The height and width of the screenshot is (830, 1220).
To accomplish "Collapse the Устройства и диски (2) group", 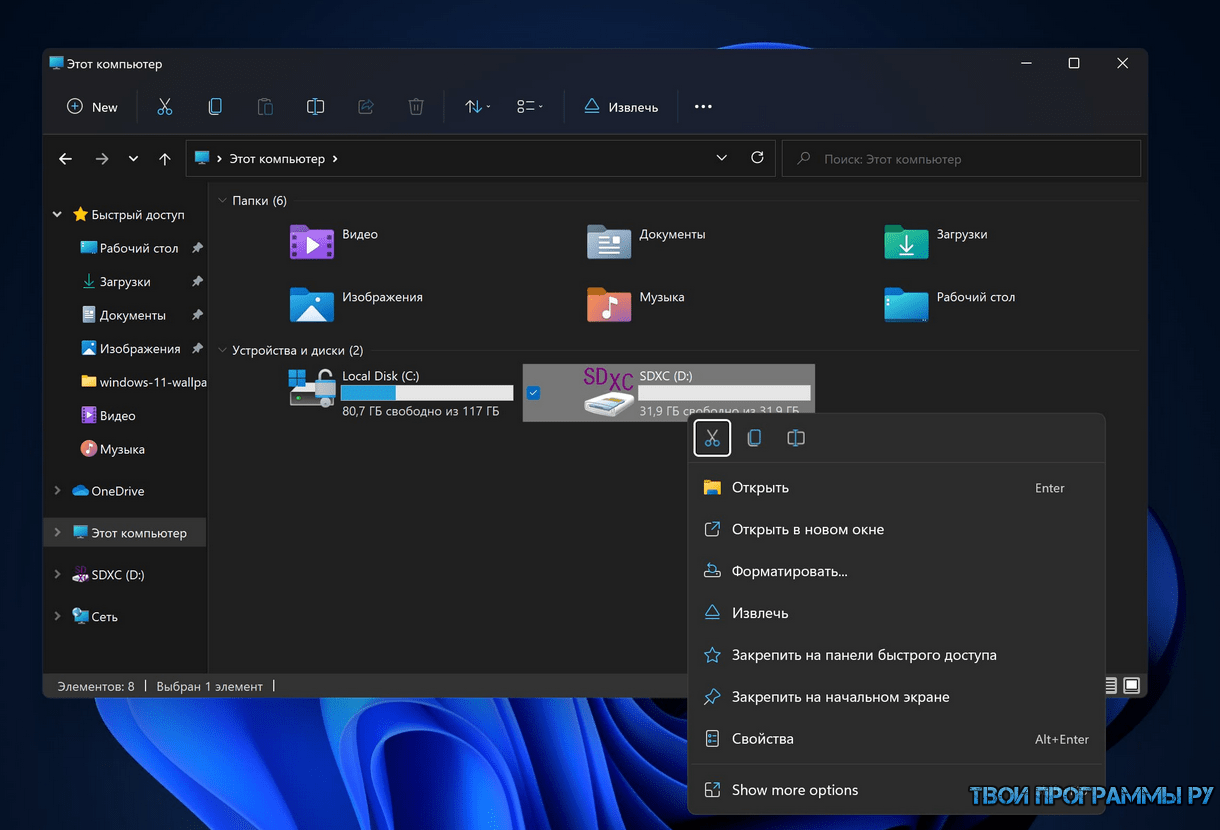I will coord(222,351).
